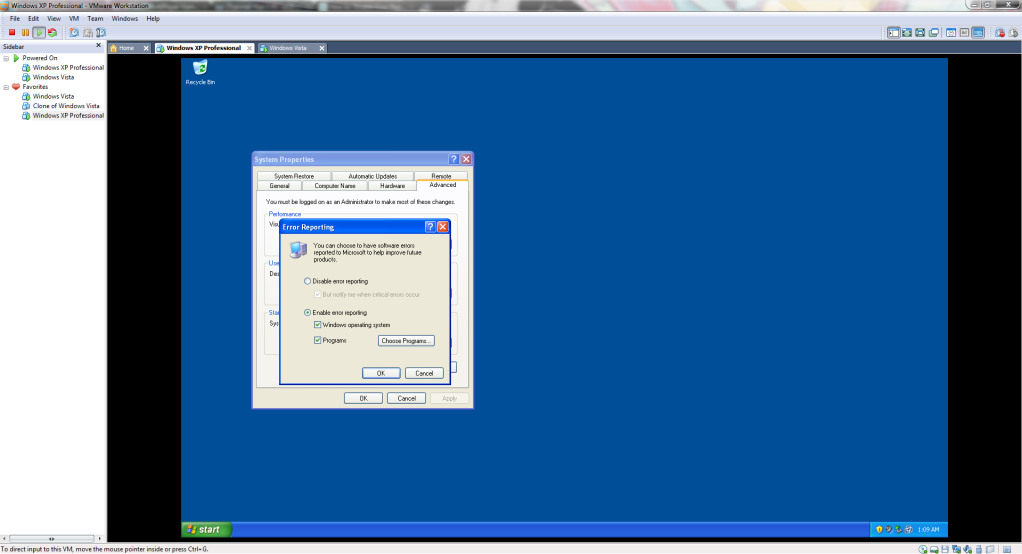Click the yellow security shield tray icon
The image size is (1022, 554).
(x=879, y=529)
